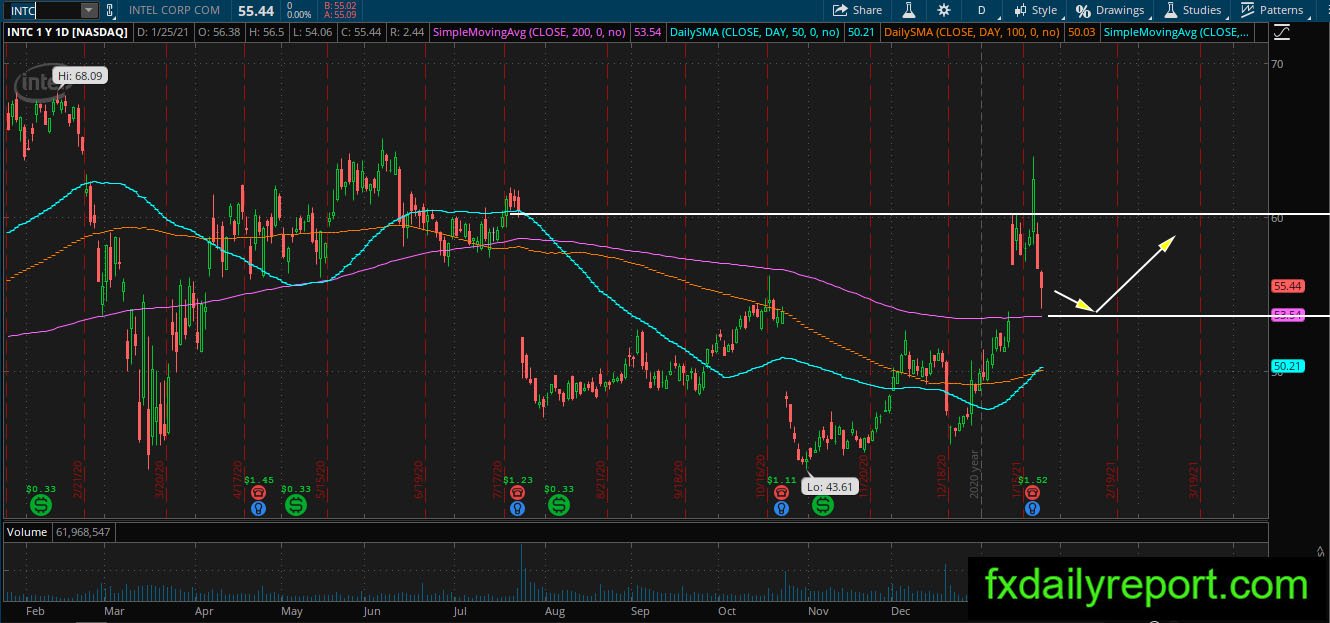The height and width of the screenshot is (623, 1330).
Task: Click the Aug label on the time axis
Action: 555,611
